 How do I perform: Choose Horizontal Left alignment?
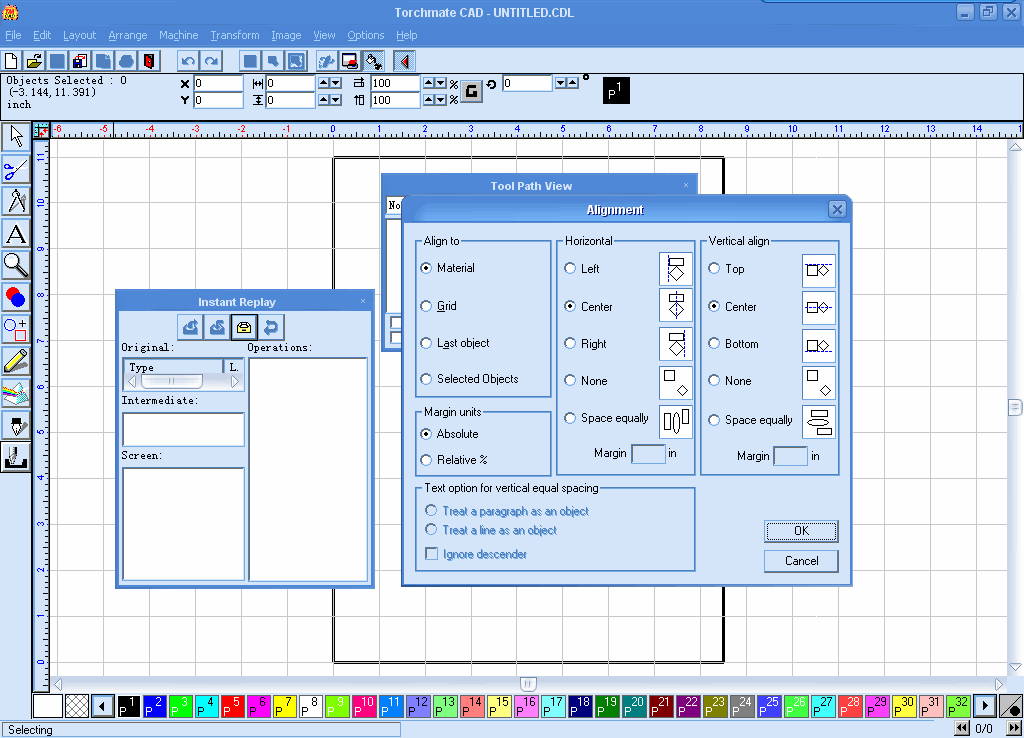tap(582, 268)
